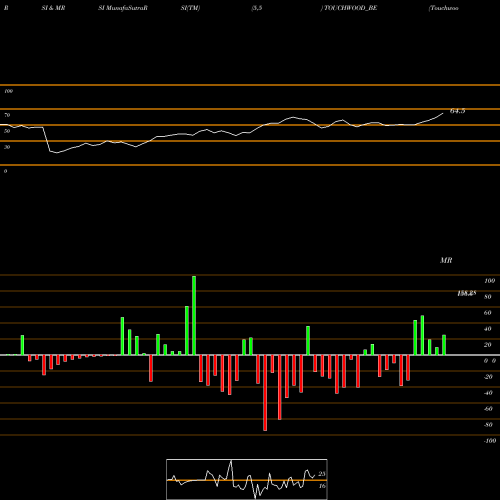Click the value 23 in the mini chart
Screen dimensions: 500x500
click(322, 474)
